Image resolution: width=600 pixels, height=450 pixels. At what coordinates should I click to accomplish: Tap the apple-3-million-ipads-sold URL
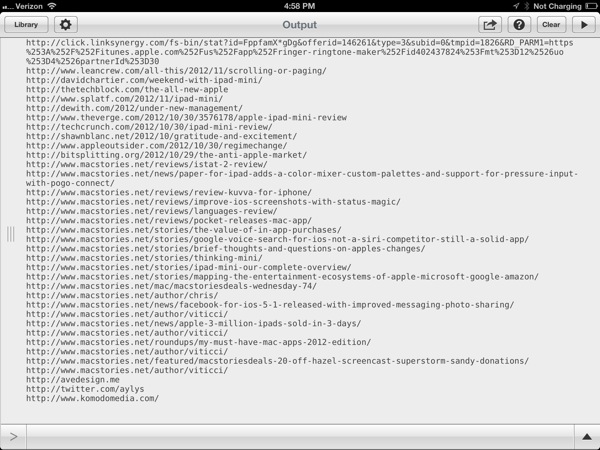194,324
